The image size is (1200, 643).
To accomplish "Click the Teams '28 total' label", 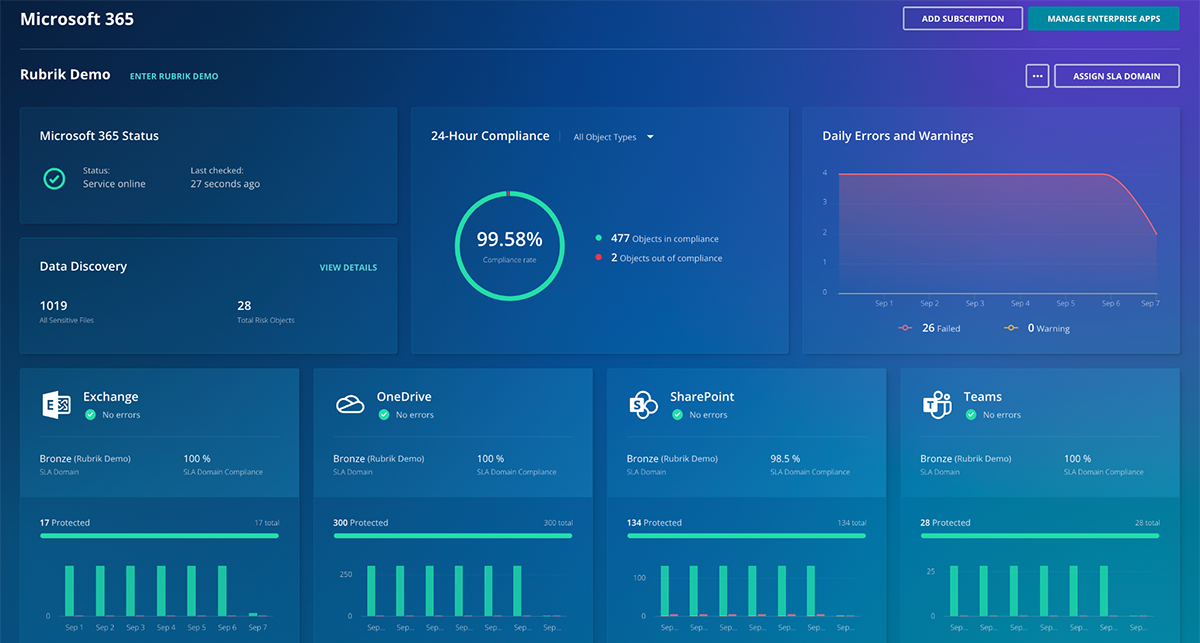I will 1146,523.
